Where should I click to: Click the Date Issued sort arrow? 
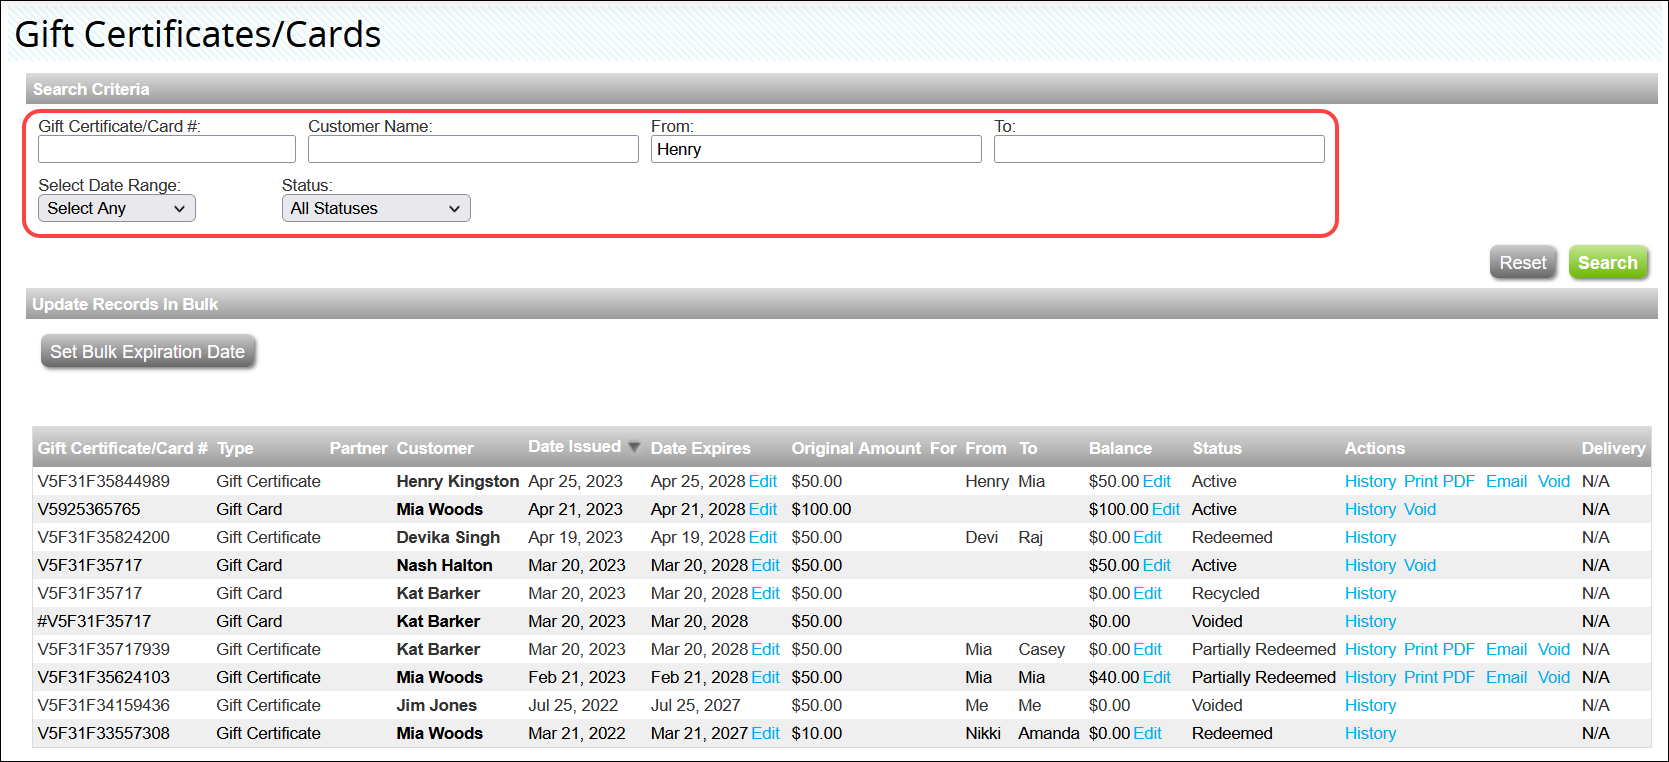tap(634, 447)
